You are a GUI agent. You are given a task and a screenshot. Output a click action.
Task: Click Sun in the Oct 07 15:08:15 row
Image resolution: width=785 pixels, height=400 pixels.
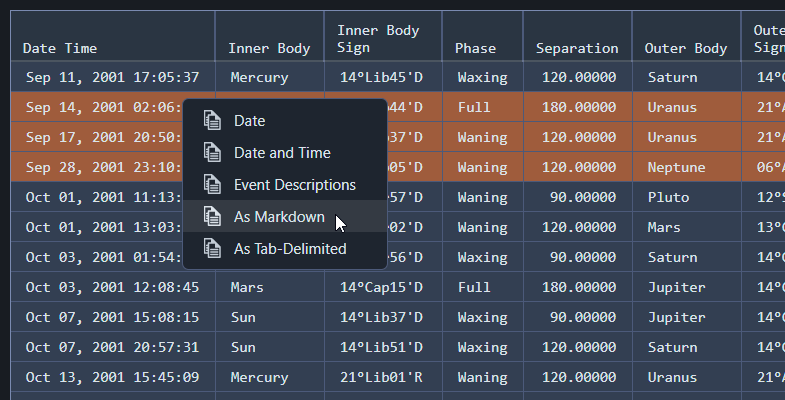(x=243, y=317)
